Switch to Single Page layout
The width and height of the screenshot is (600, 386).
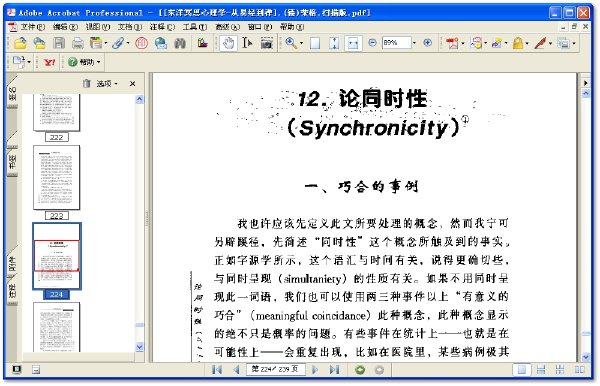coord(522,370)
